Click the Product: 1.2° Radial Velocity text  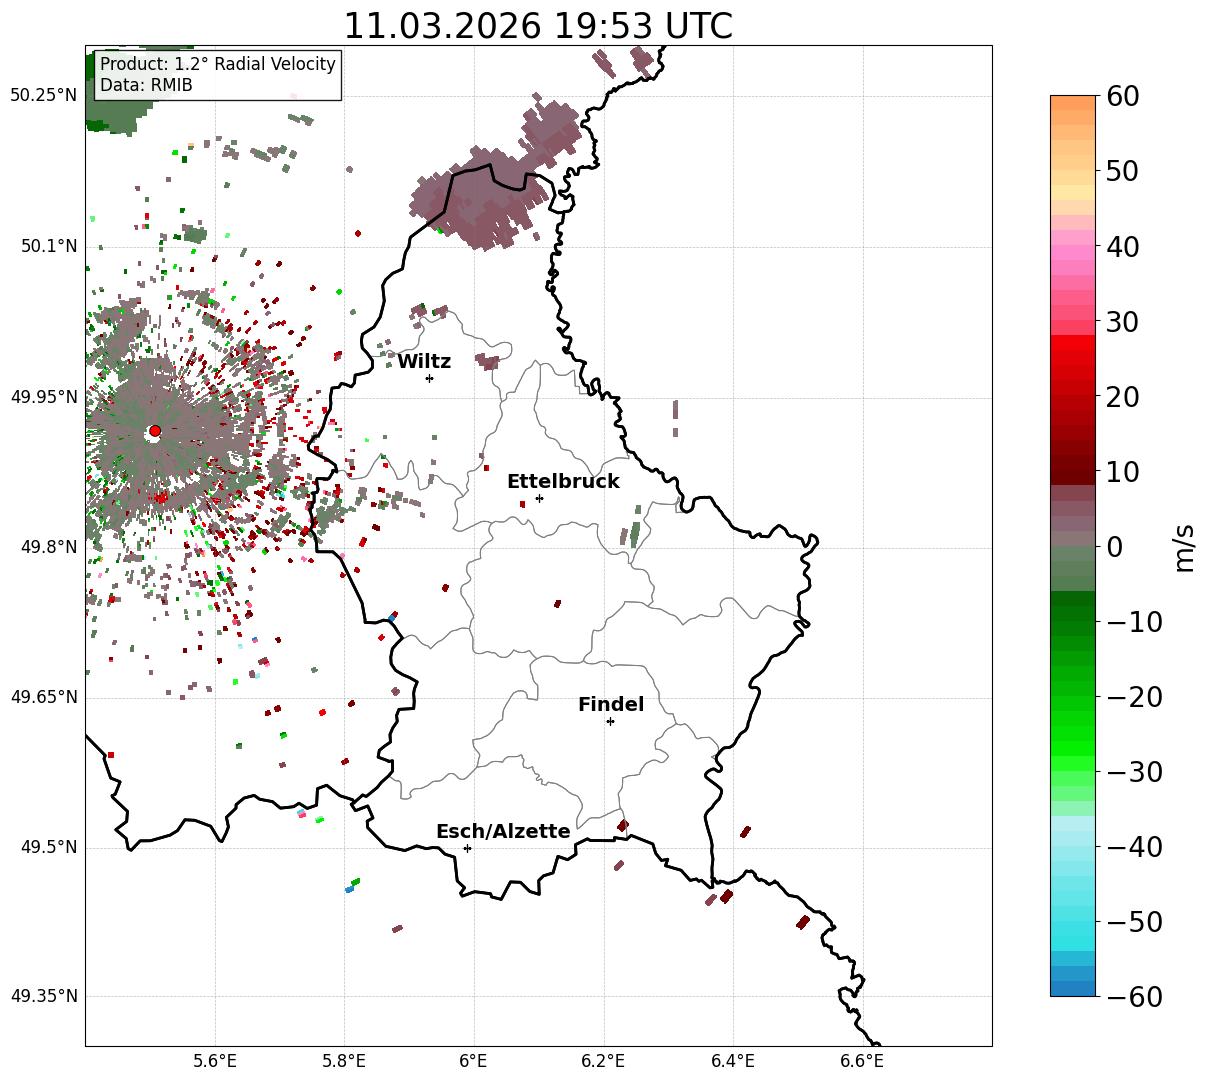click(x=218, y=64)
